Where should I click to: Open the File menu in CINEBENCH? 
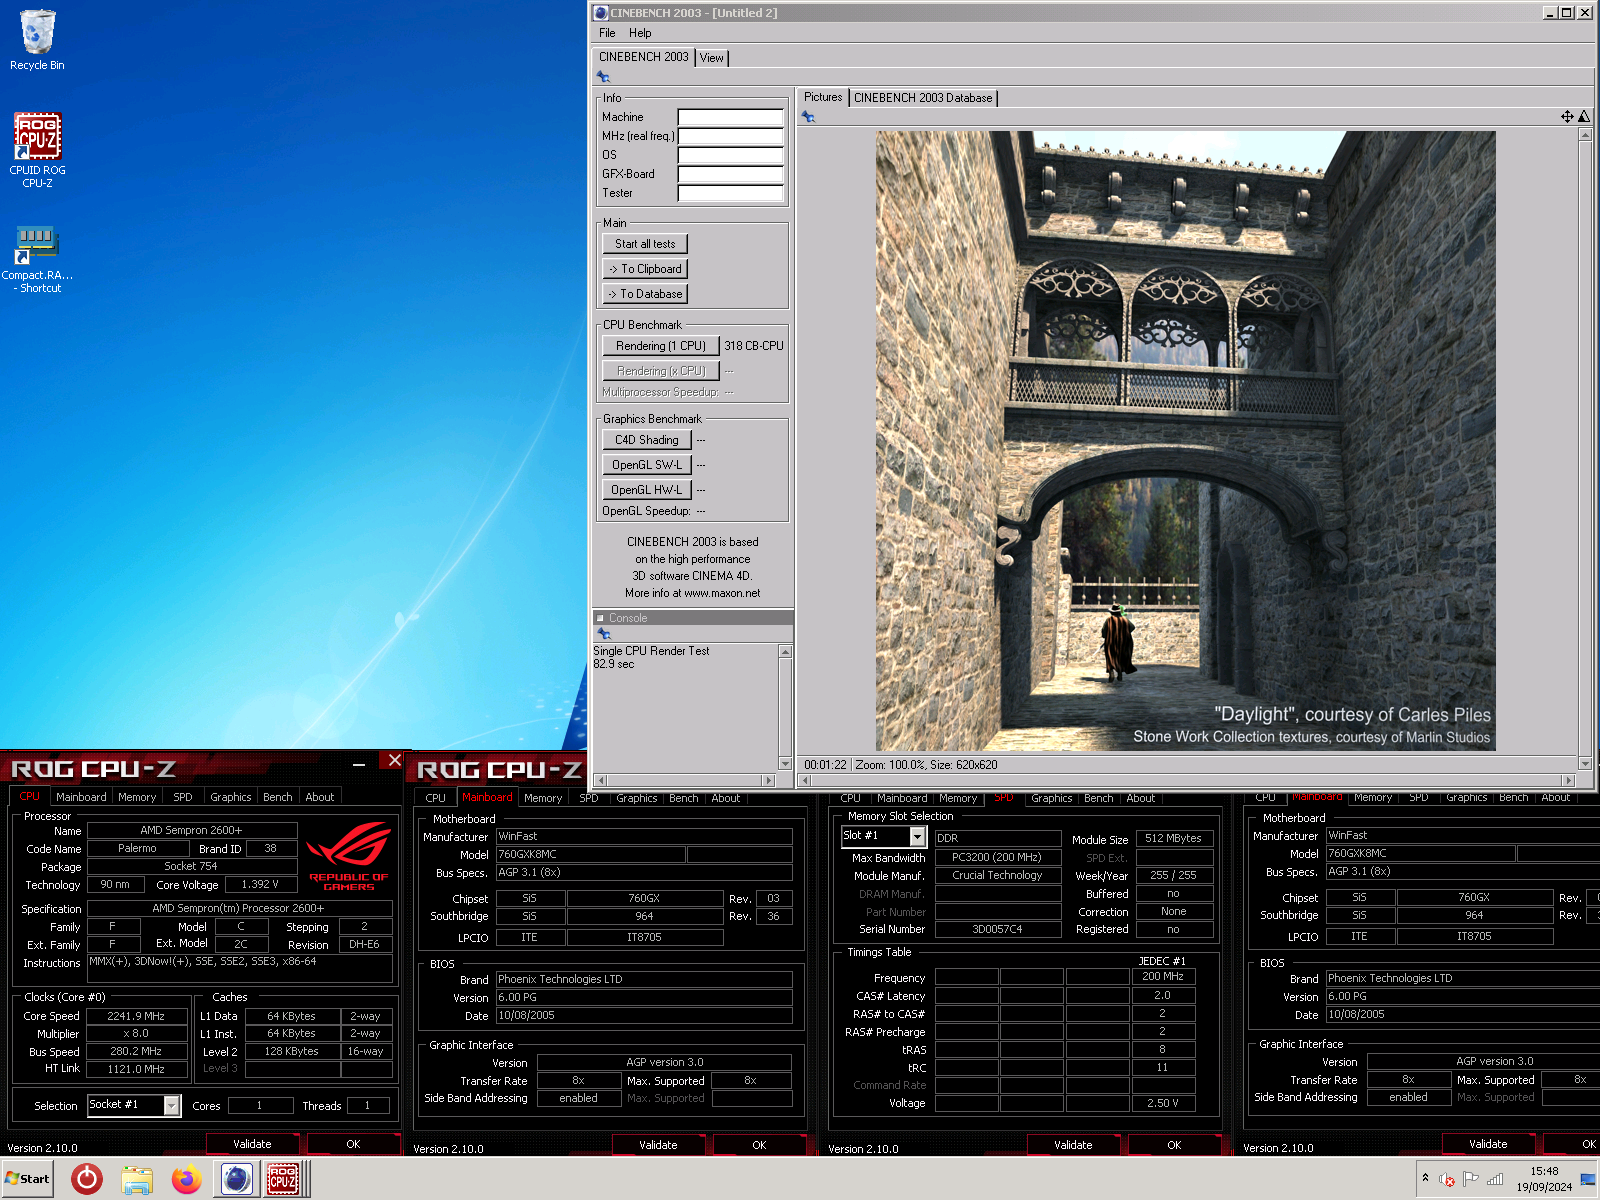coord(607,33)
